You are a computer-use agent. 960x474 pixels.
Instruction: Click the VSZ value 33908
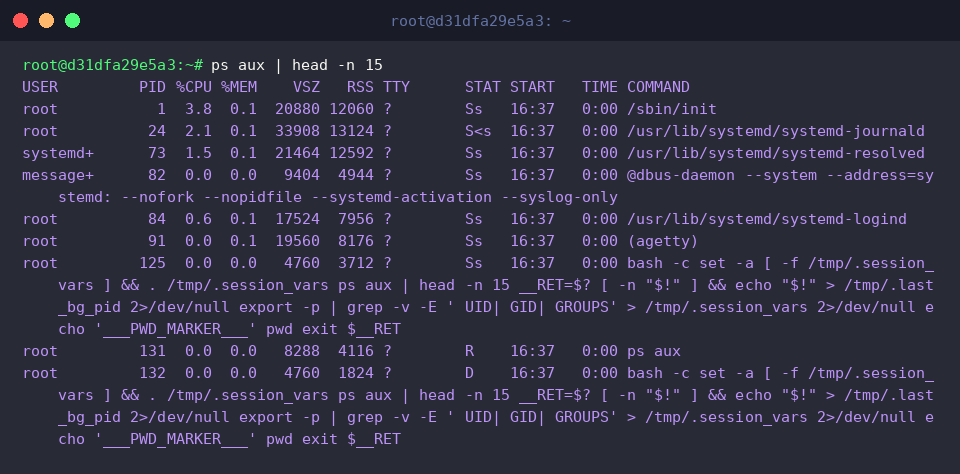click(297, 131)
